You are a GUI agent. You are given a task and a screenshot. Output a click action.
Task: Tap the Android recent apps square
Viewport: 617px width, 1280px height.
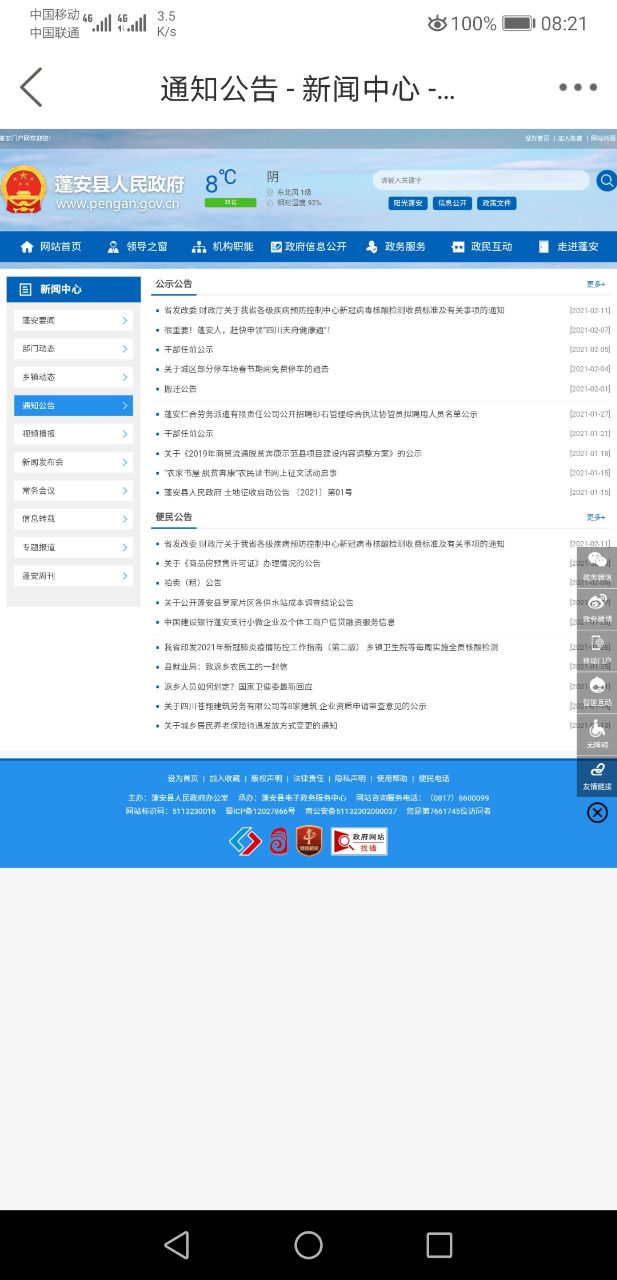439,1244
